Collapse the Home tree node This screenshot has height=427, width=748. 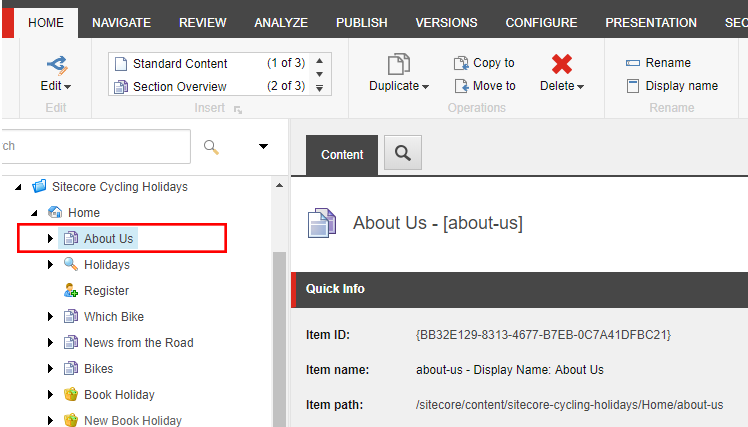pyautogui.click(x=34, y=213)
